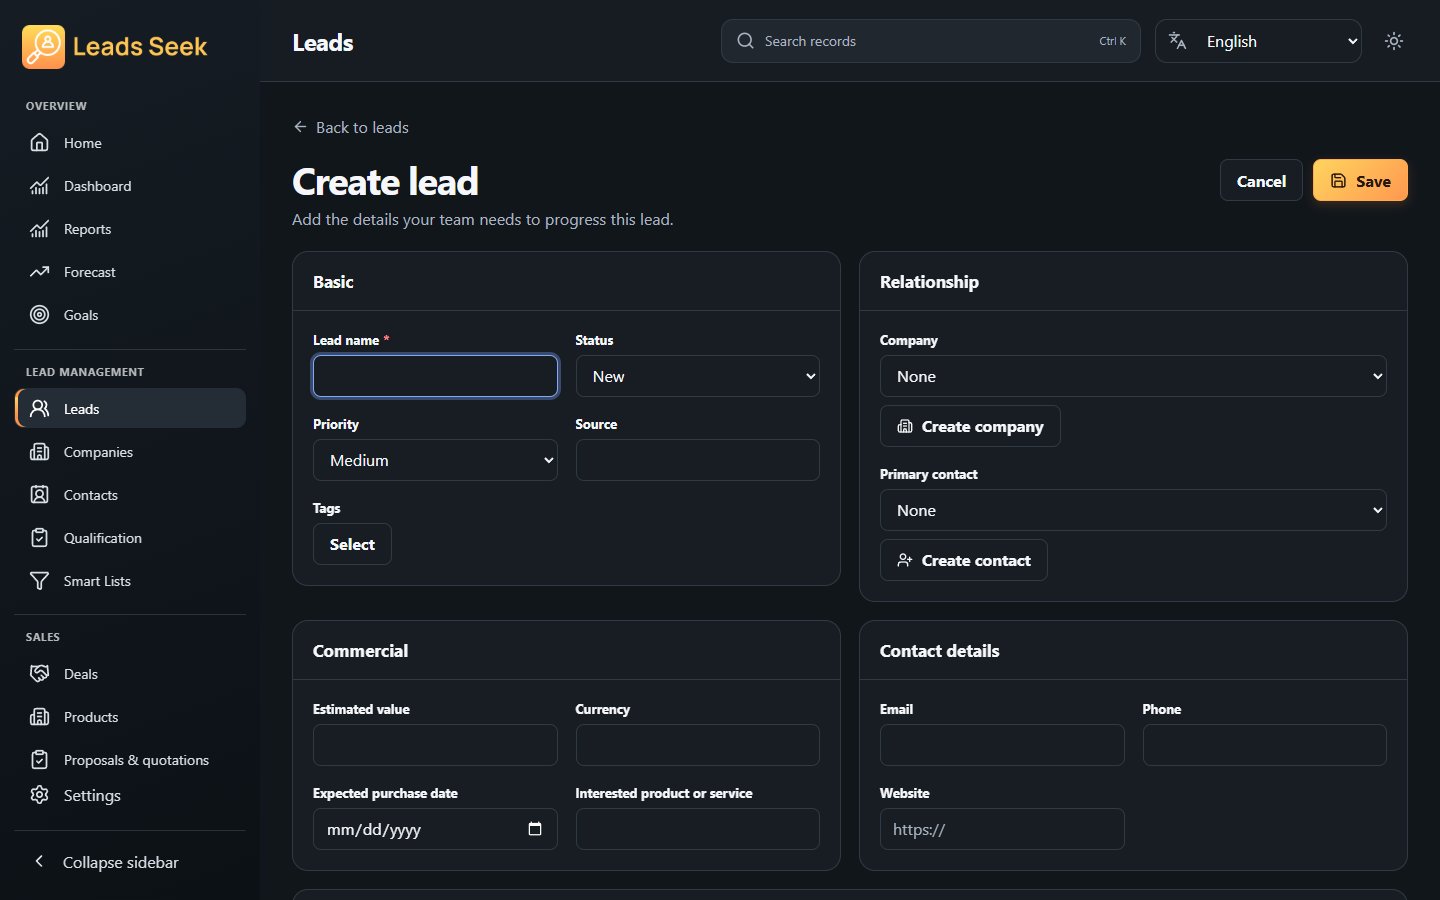Click the Companies building icon
This screenshot has width=1440, height=900.
coord(39,452)
